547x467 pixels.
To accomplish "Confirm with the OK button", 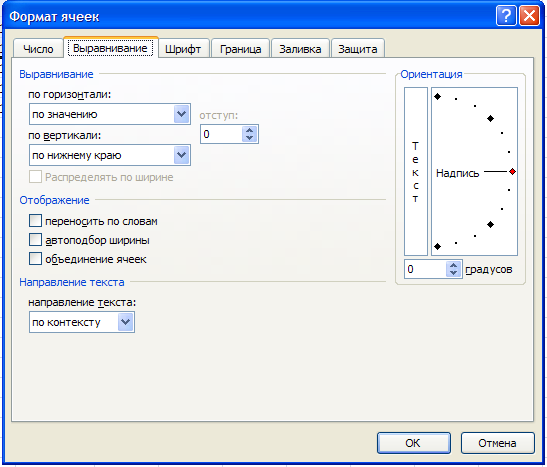I will coord(413,443).
